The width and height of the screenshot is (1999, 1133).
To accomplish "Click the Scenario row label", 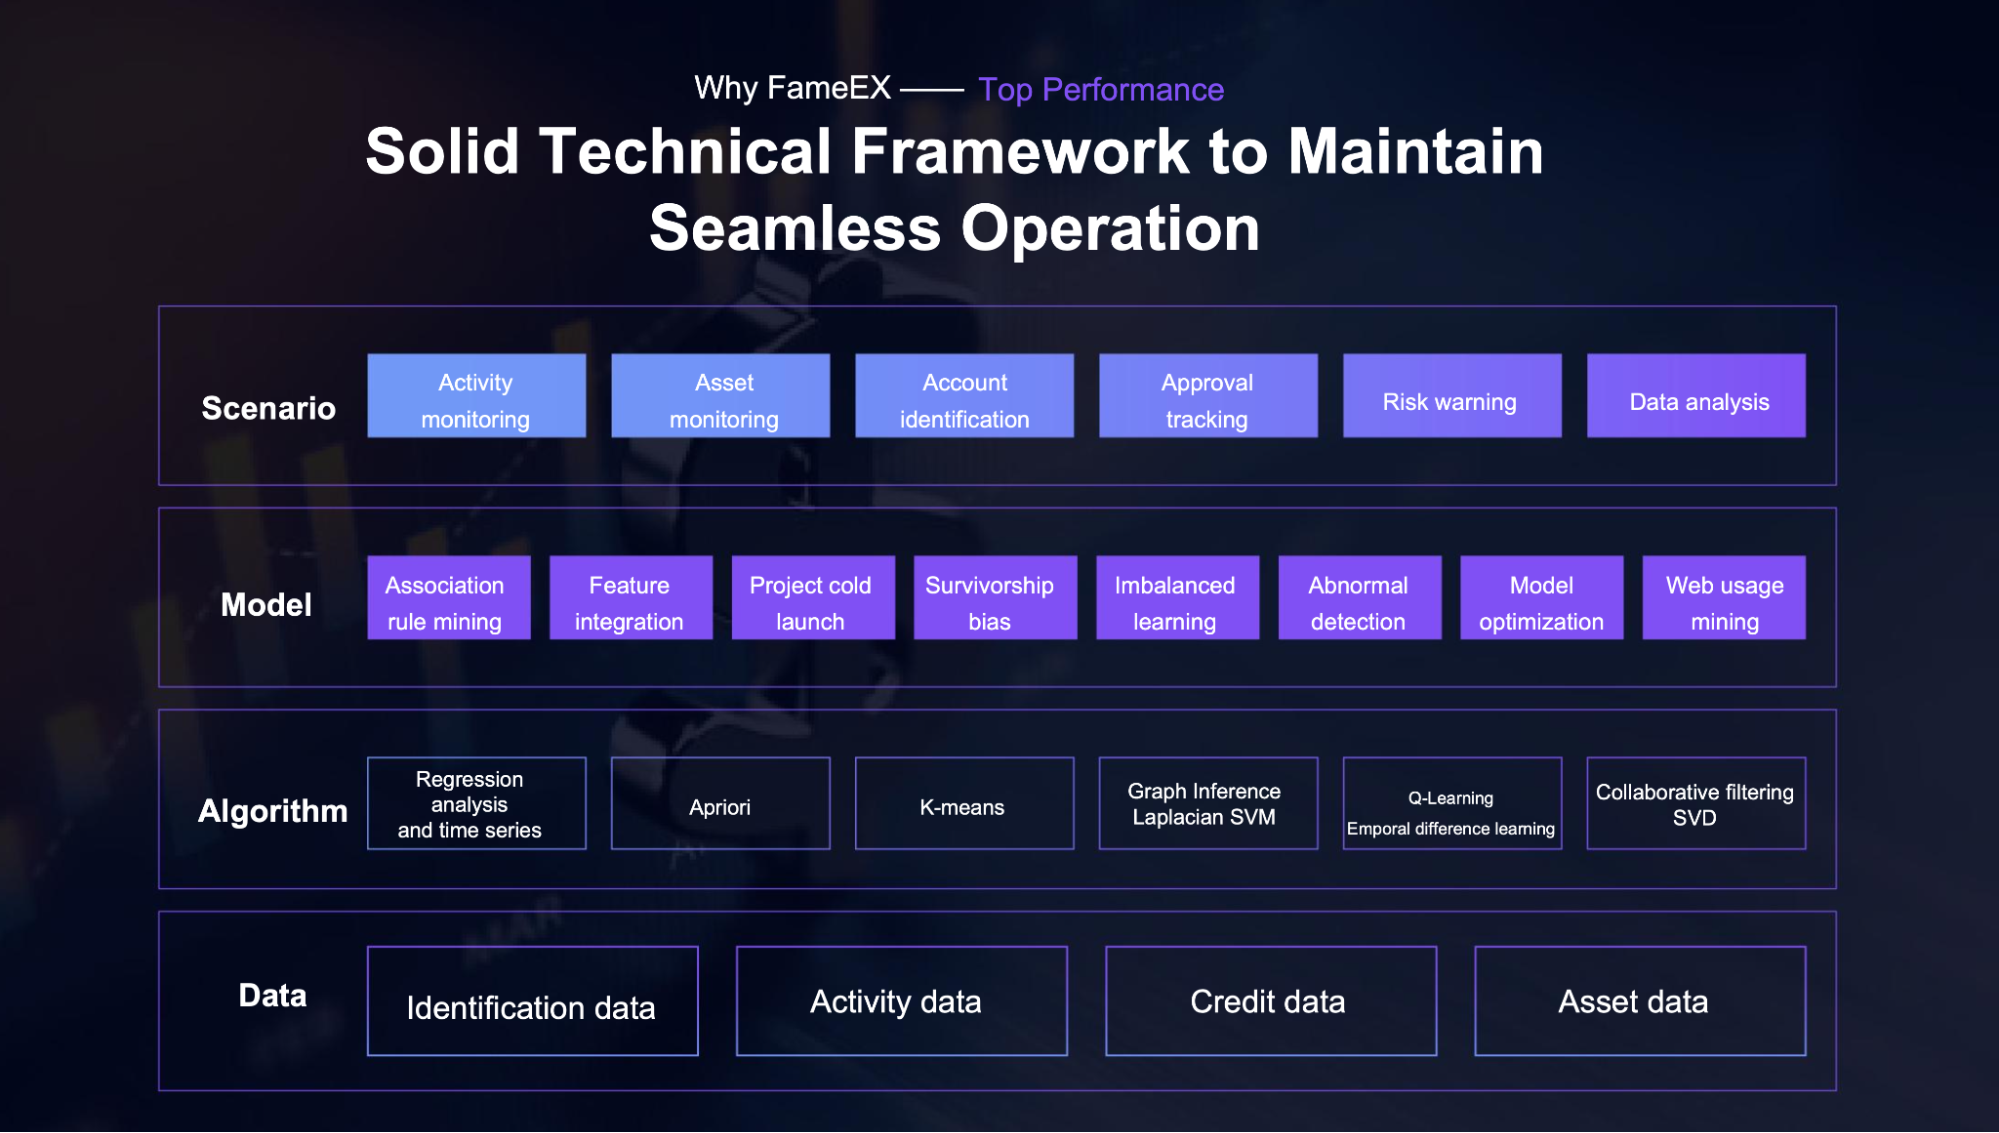I will pyautogui.click(x=268, y=408).
